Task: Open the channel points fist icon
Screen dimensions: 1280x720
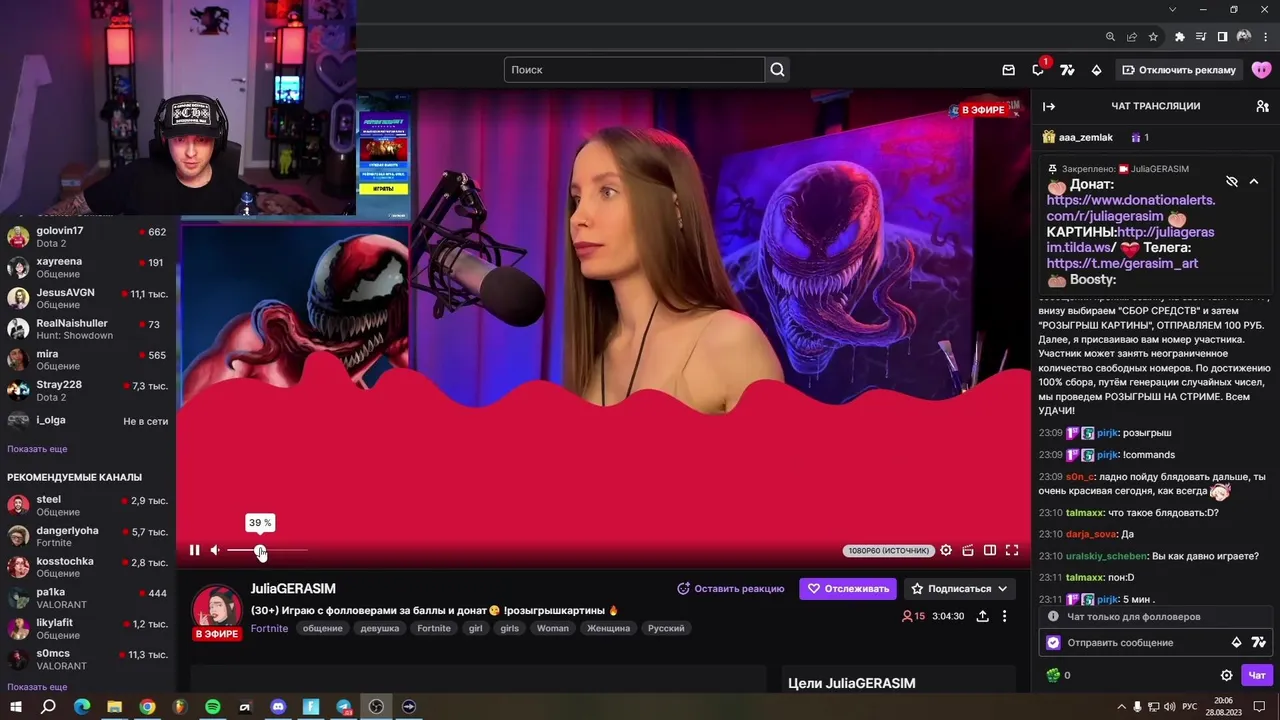Action: (x=1053, y=676)
